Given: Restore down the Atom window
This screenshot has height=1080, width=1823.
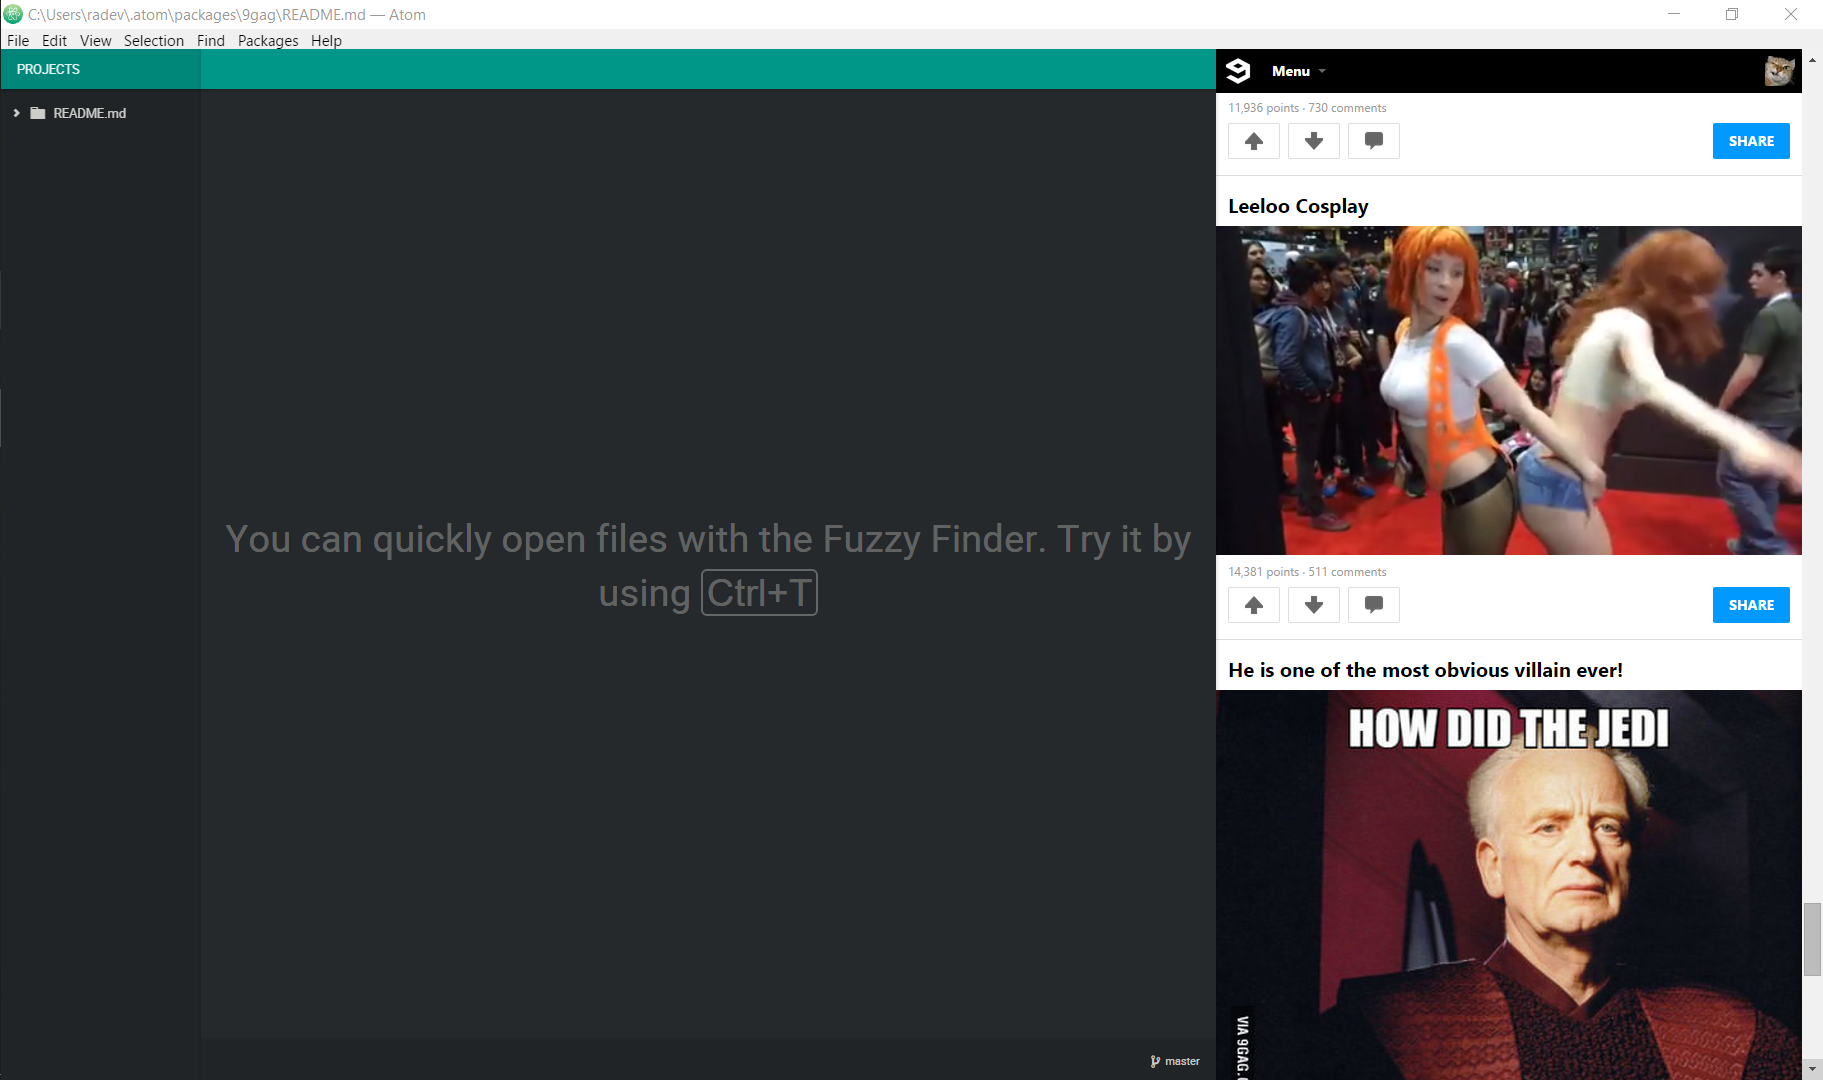Looking at the screenshot, I should tap(1732, 14).
